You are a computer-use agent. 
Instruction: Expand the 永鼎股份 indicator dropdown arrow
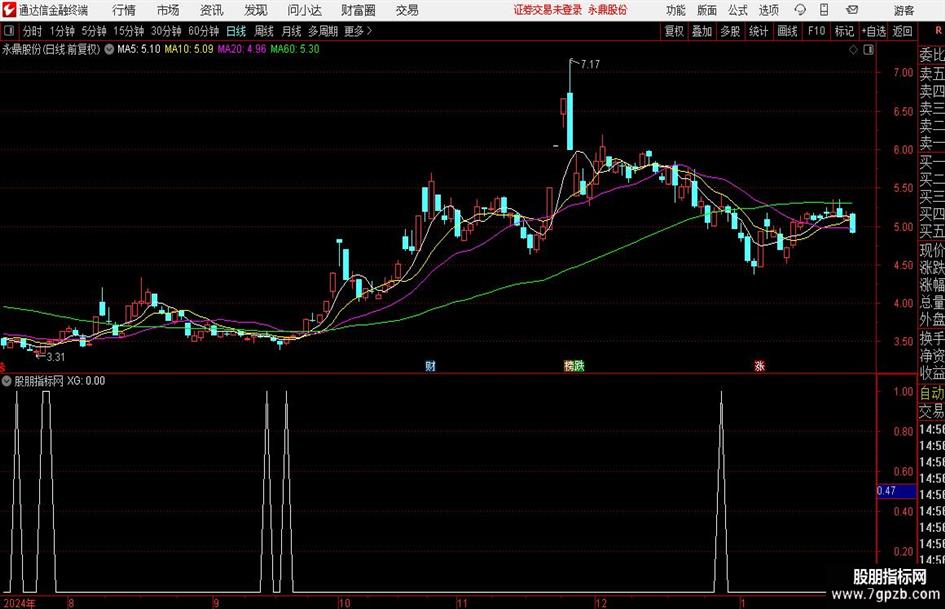[x=109, y=49]
